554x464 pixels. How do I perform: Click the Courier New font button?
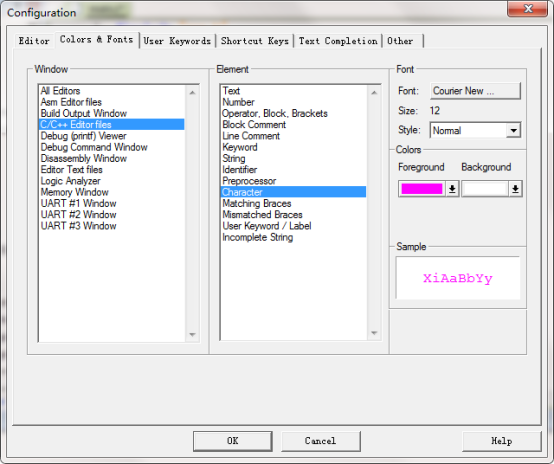pyautogui.click(x=475, y=91)
